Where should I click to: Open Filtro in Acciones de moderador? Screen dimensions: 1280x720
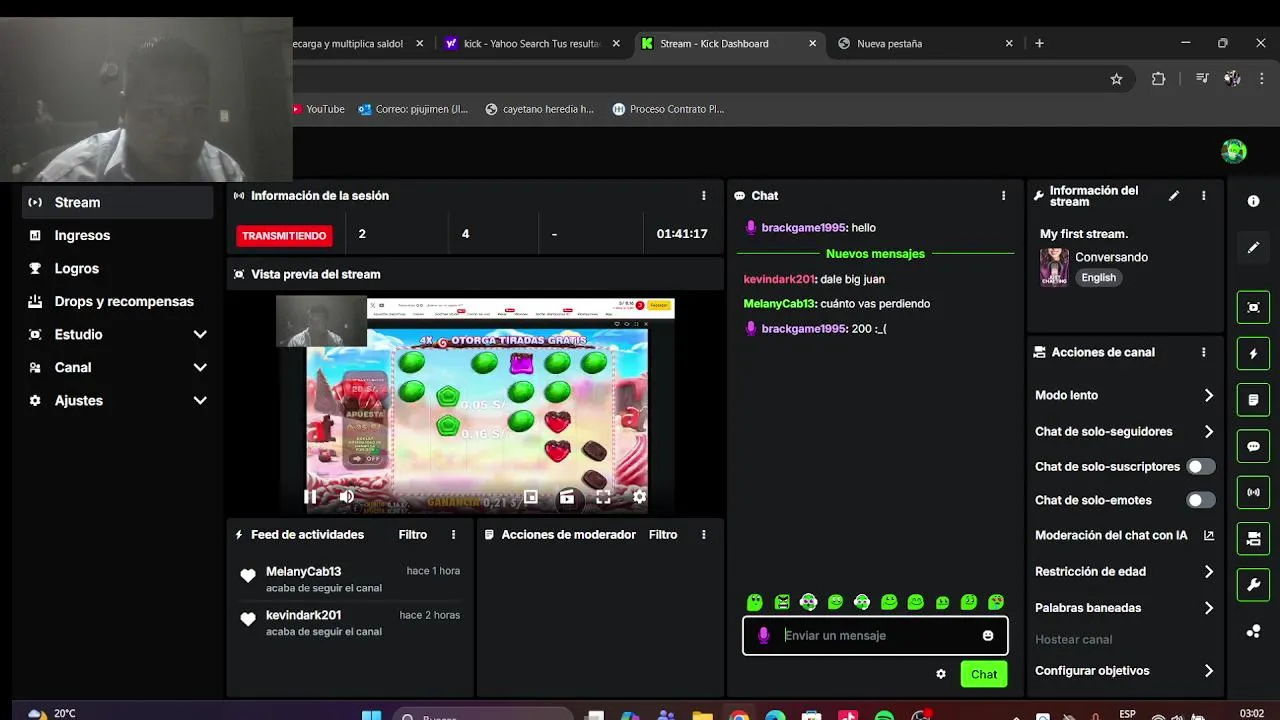(x=663, y=535)
